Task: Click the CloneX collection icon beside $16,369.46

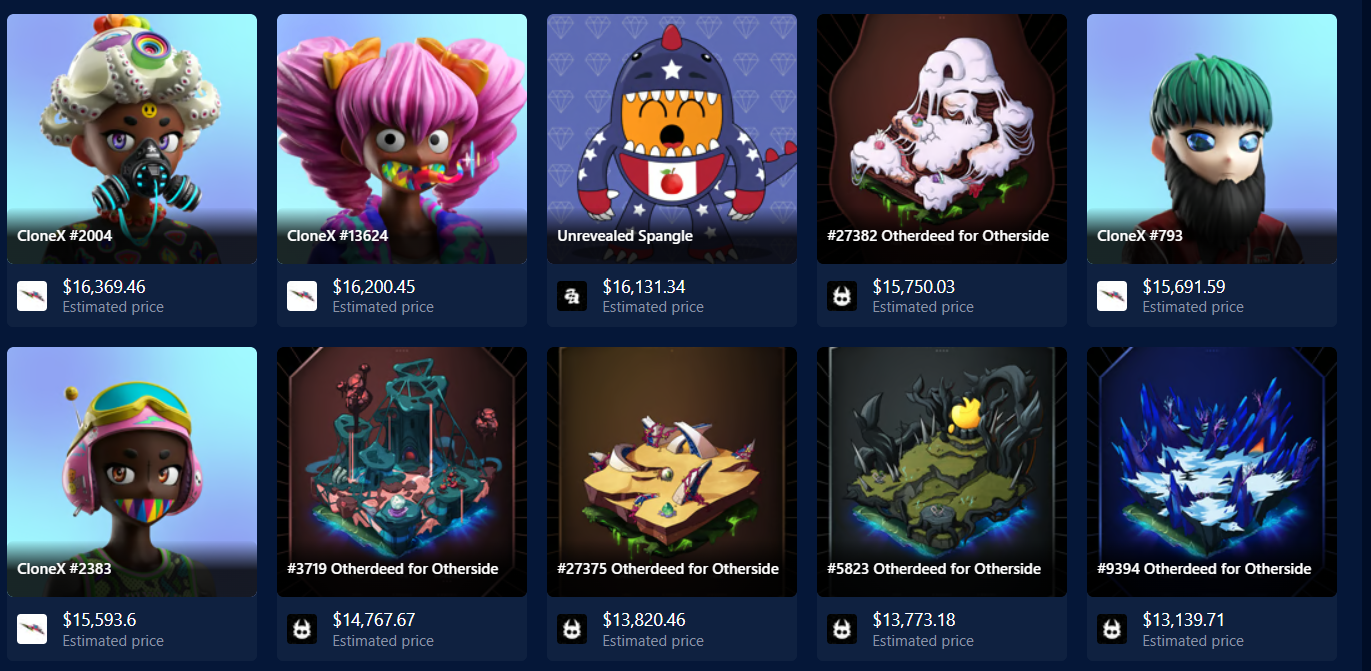Action: click(x=32, y=296)
